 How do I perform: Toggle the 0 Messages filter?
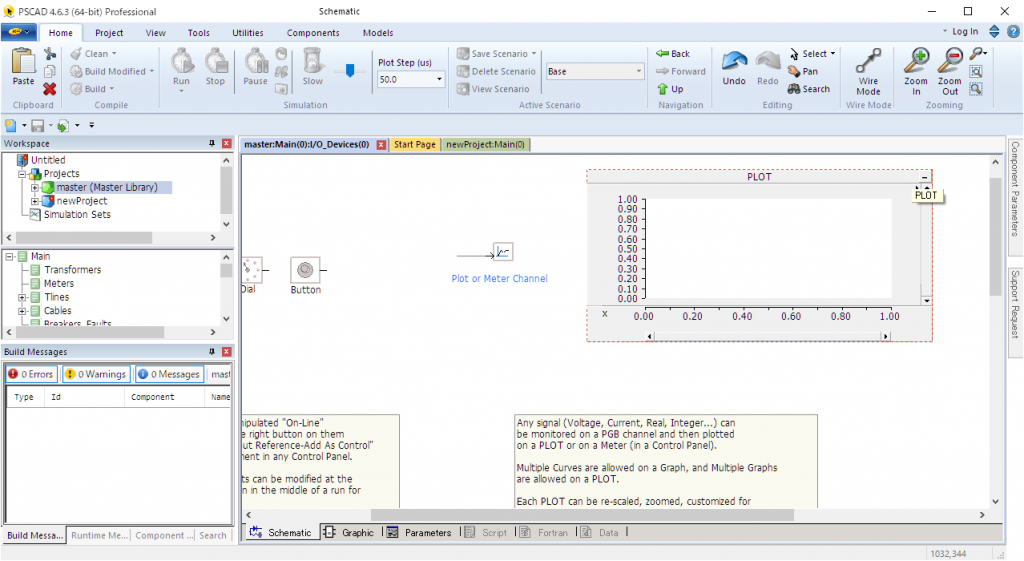[169, 374]
